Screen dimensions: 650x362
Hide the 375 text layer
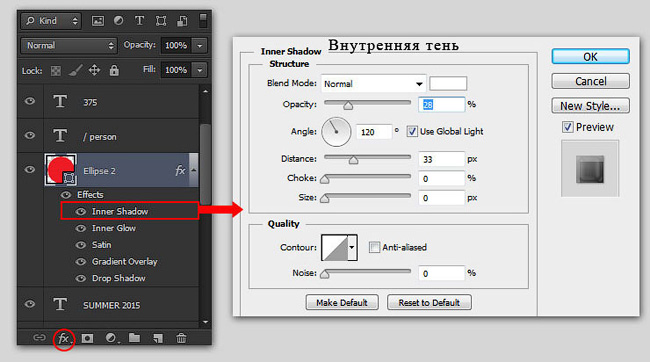(30, 101)
